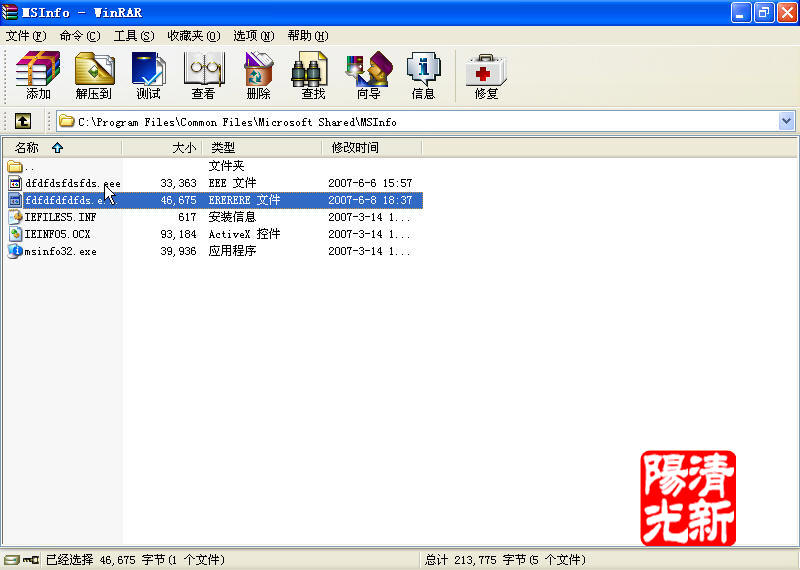Screen dimensions: 800x570
Task: Click the folder icon in the address bar
Action: coord(66,121)
